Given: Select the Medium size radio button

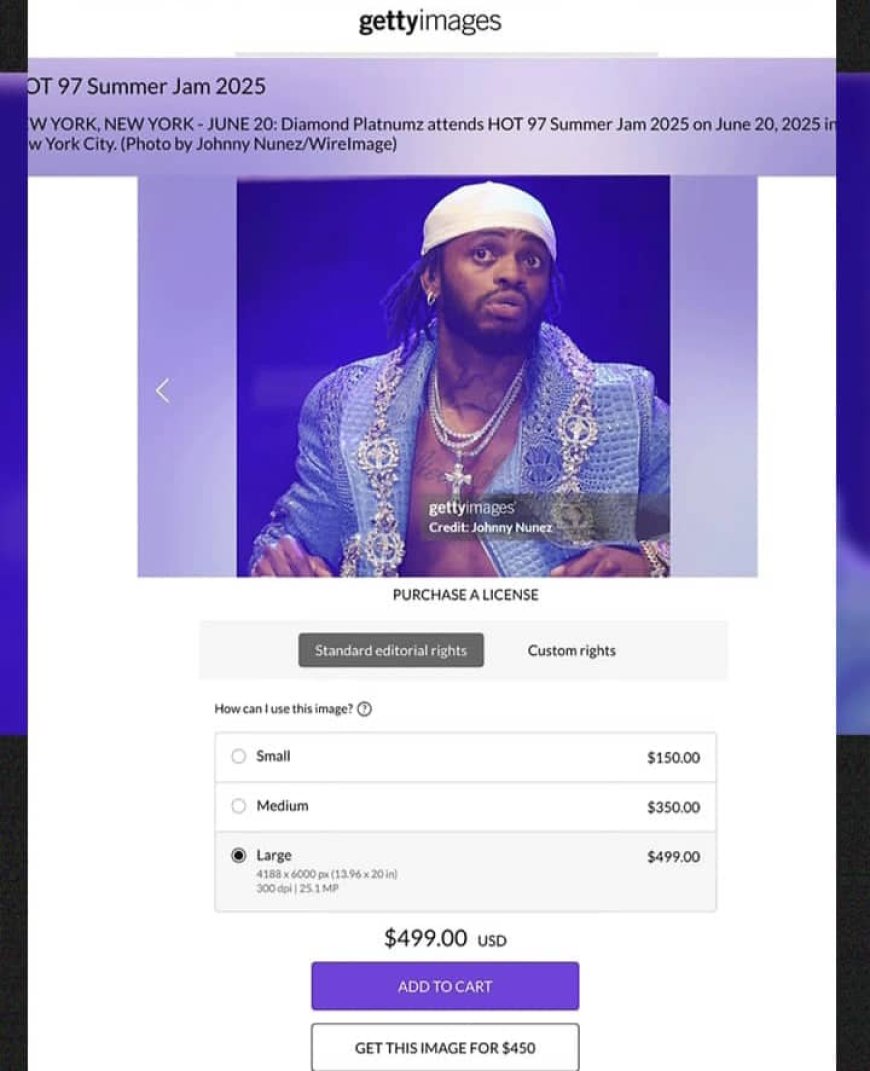Looking at the screenshot, I should (x=238, y=806).
